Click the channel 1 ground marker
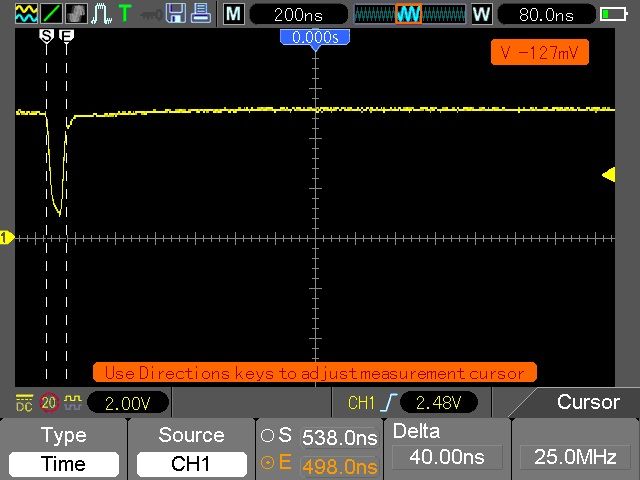 coord(7,237)
